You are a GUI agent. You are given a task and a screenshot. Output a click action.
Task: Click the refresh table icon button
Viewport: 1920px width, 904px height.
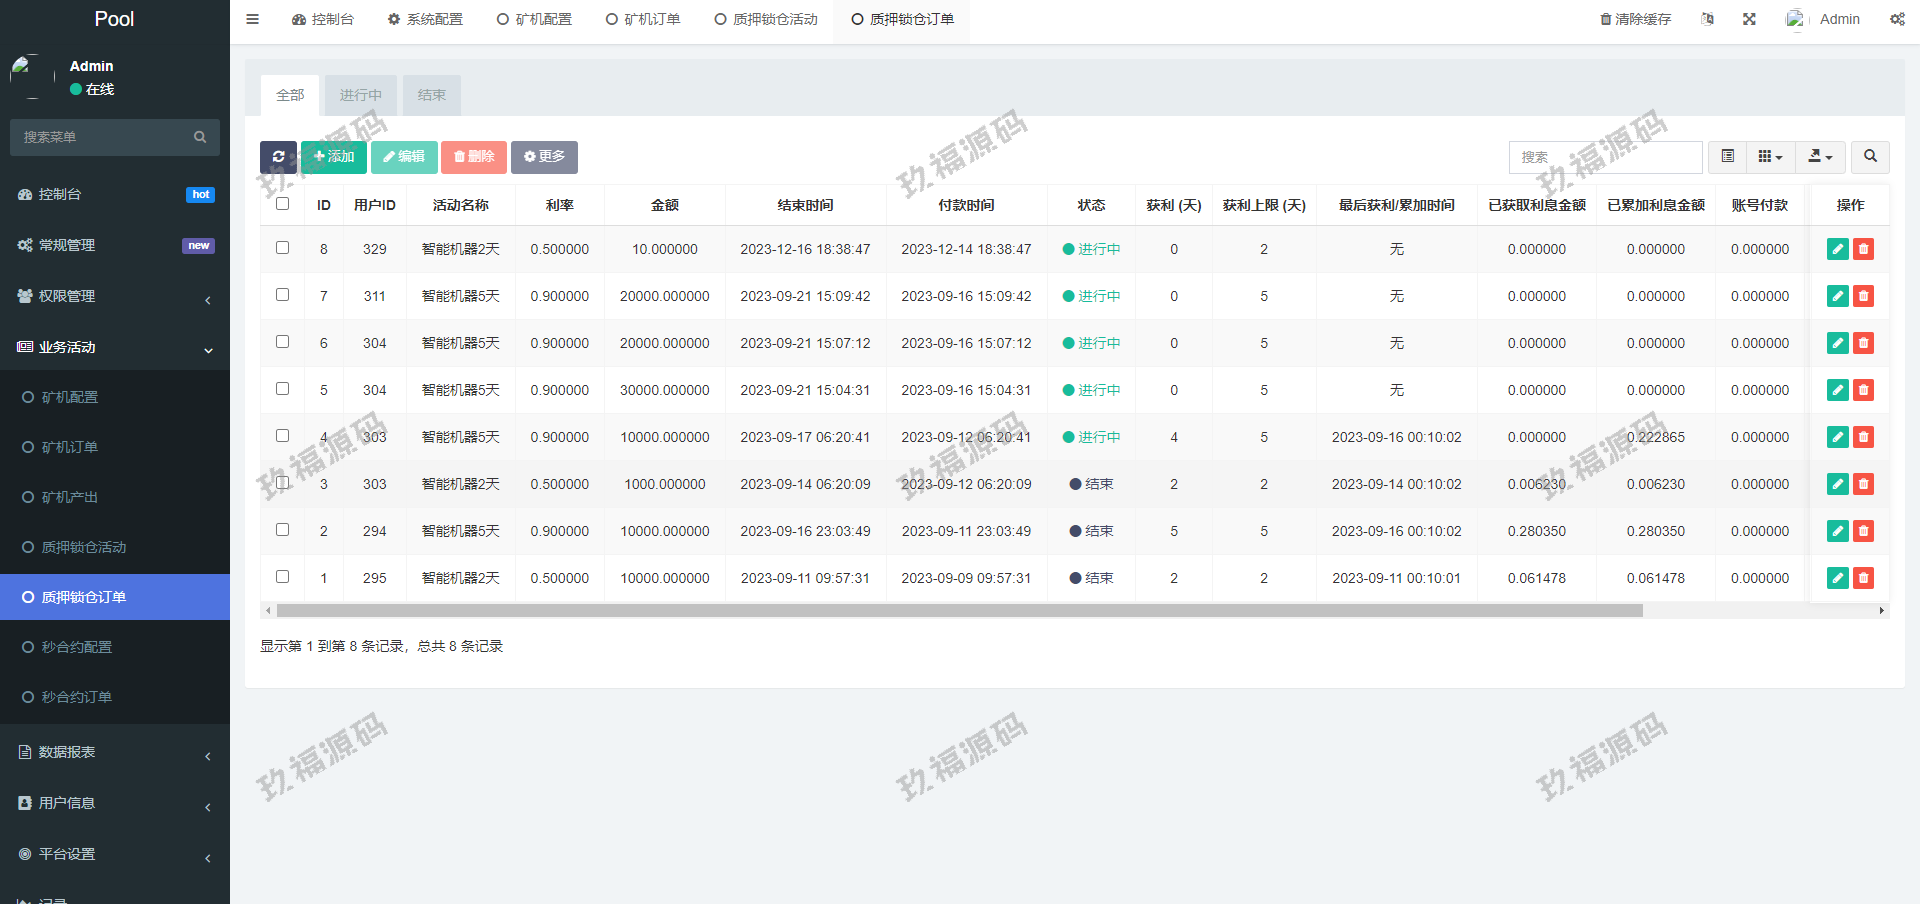pyautogui.click(x=278, y=157)
